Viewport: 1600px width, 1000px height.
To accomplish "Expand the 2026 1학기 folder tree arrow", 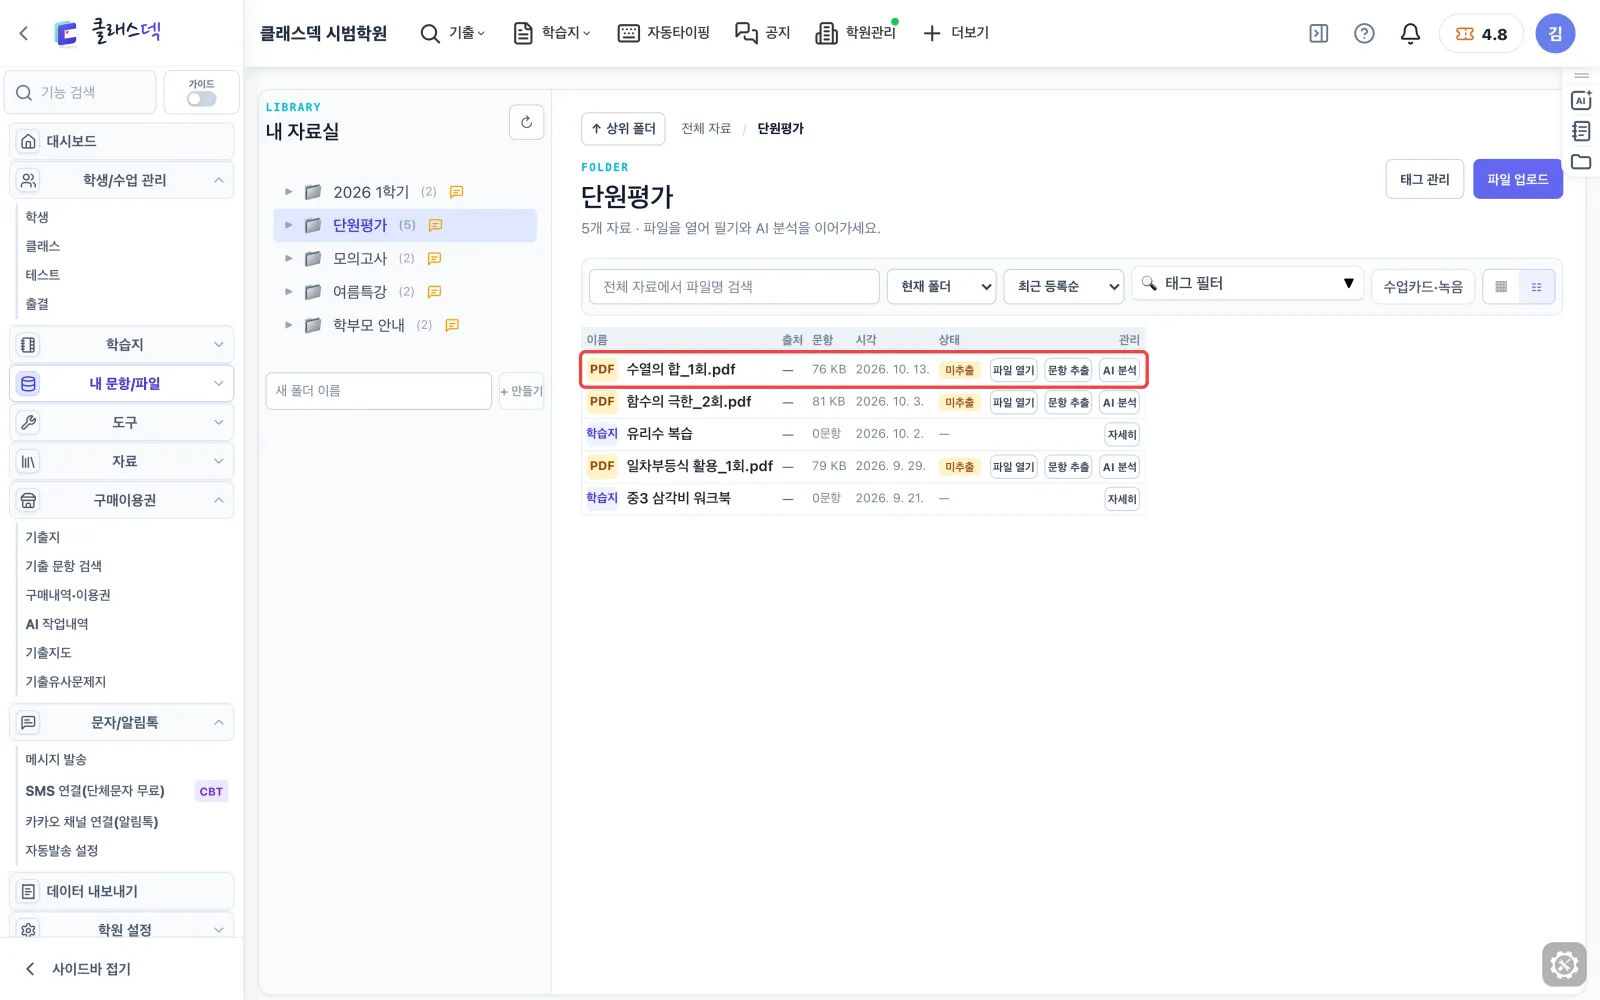I will [289, 192].
